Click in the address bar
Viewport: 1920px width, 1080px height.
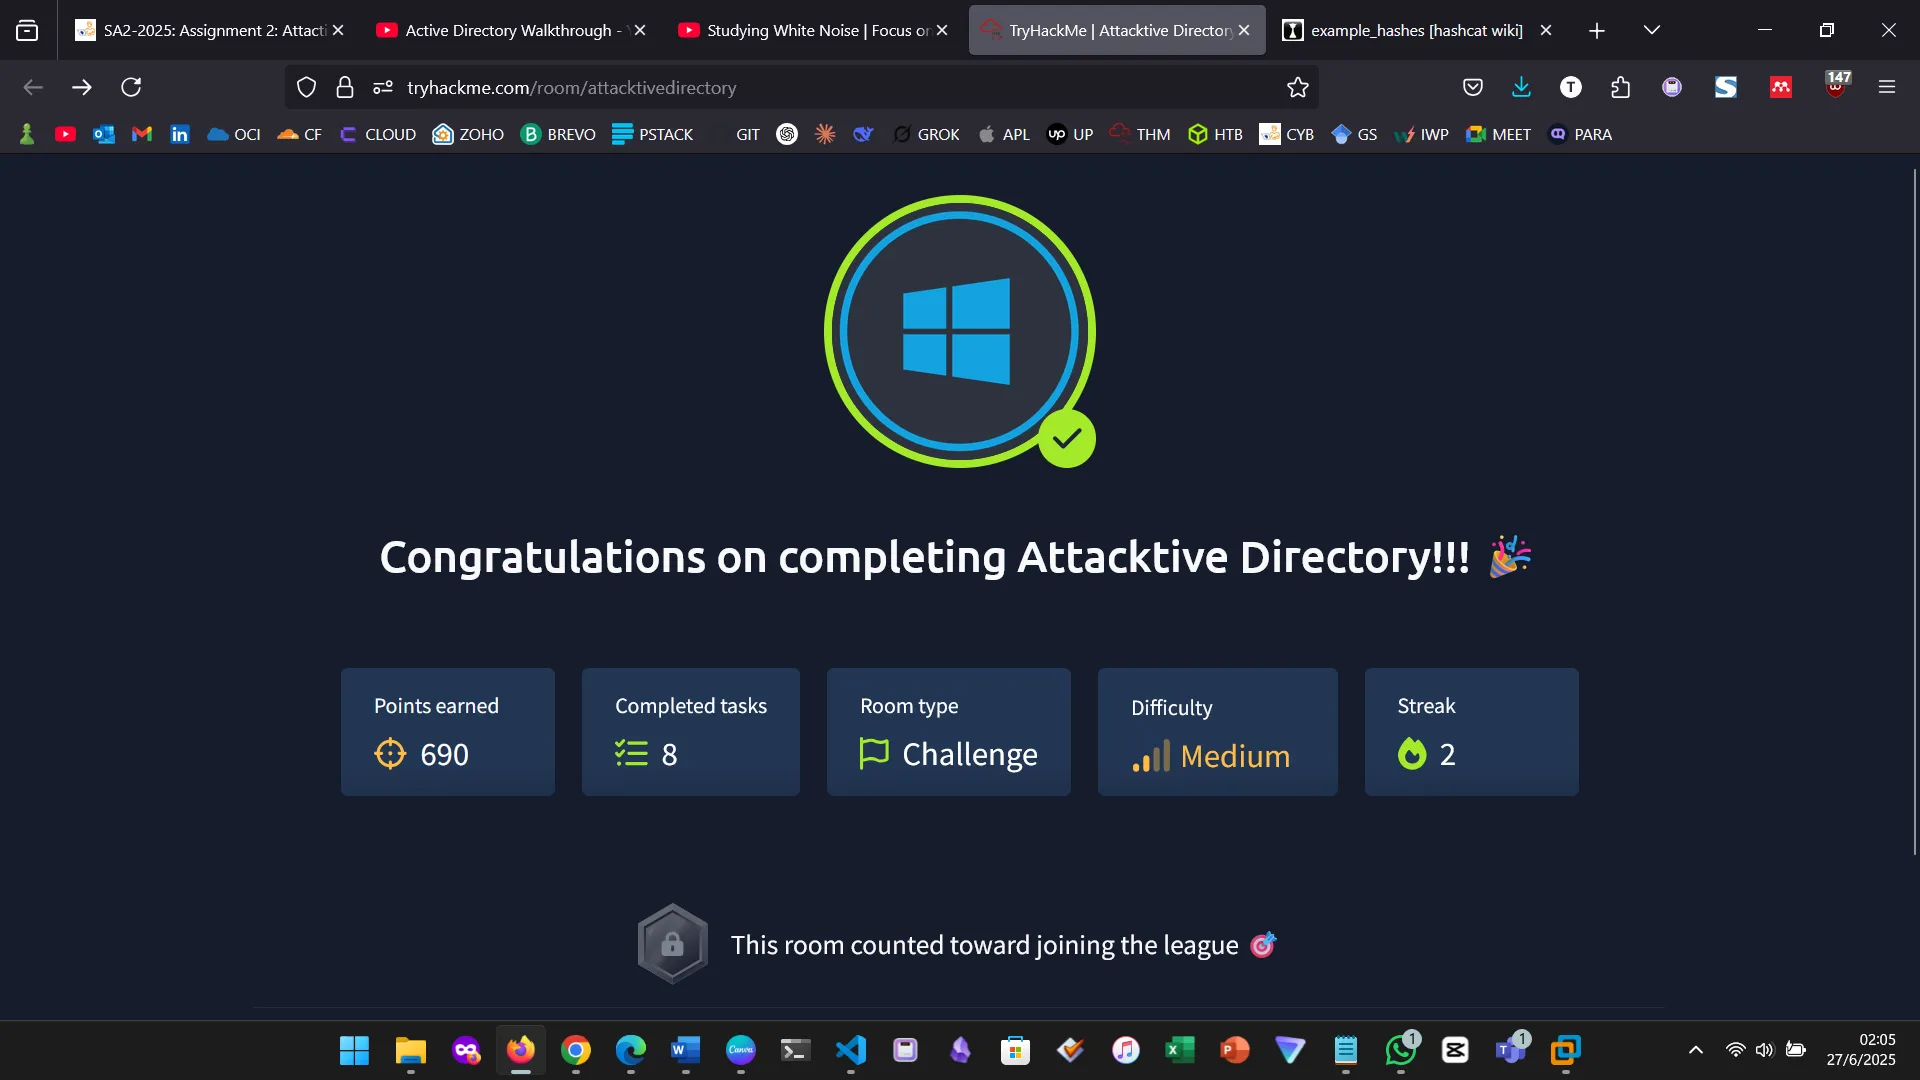click(800, 87)
